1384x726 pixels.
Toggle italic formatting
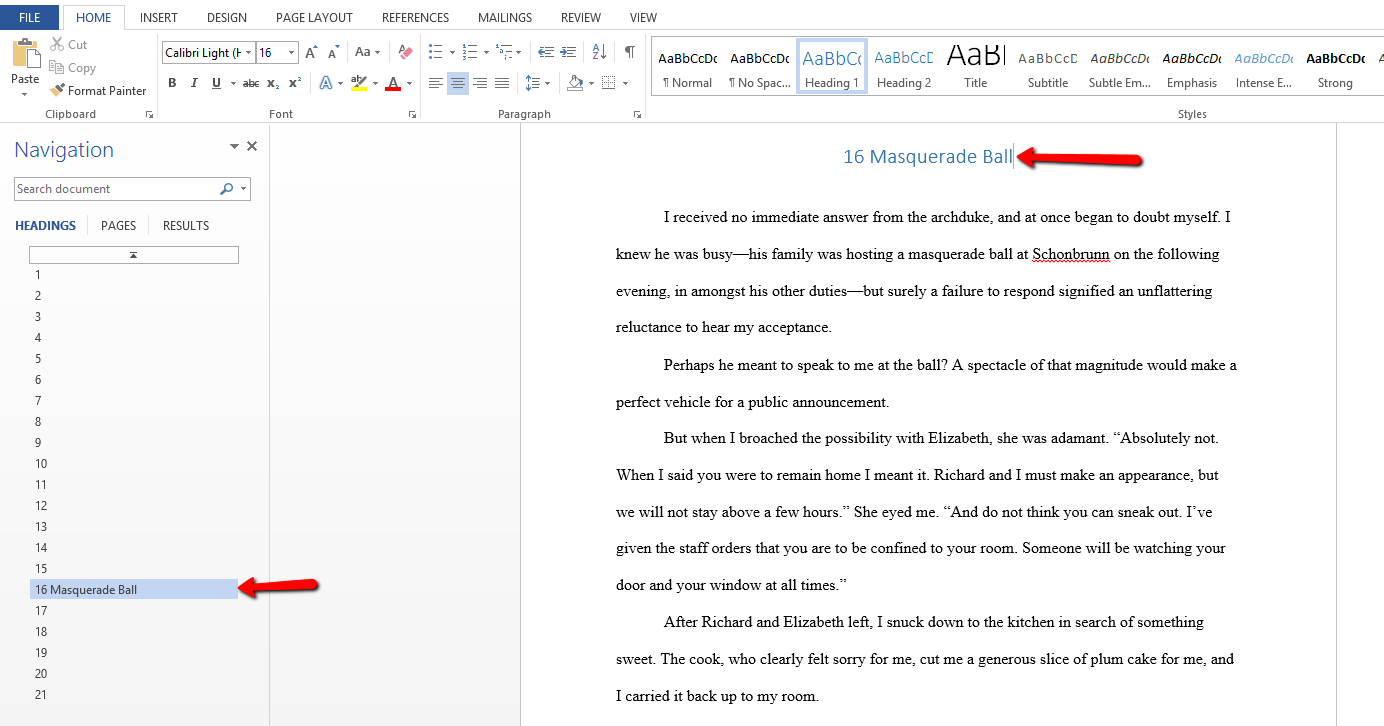click(x=194, y=83)
